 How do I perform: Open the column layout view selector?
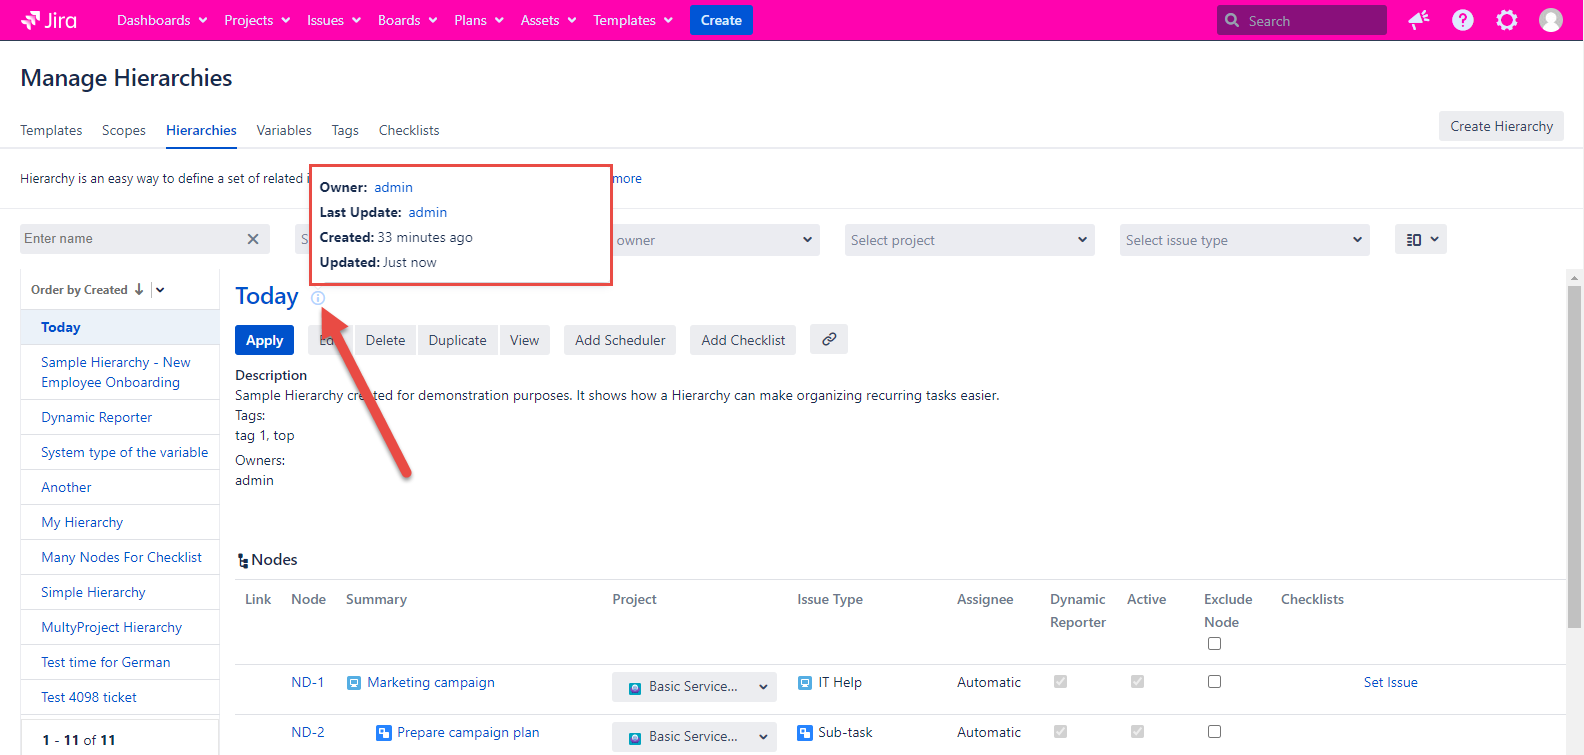pos(1420,239)
